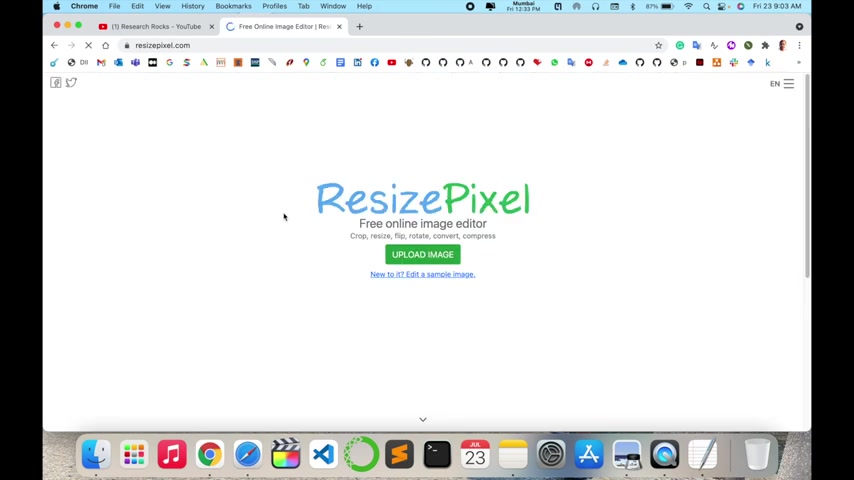Open Launchpad from the Dock

coord(134,454)
